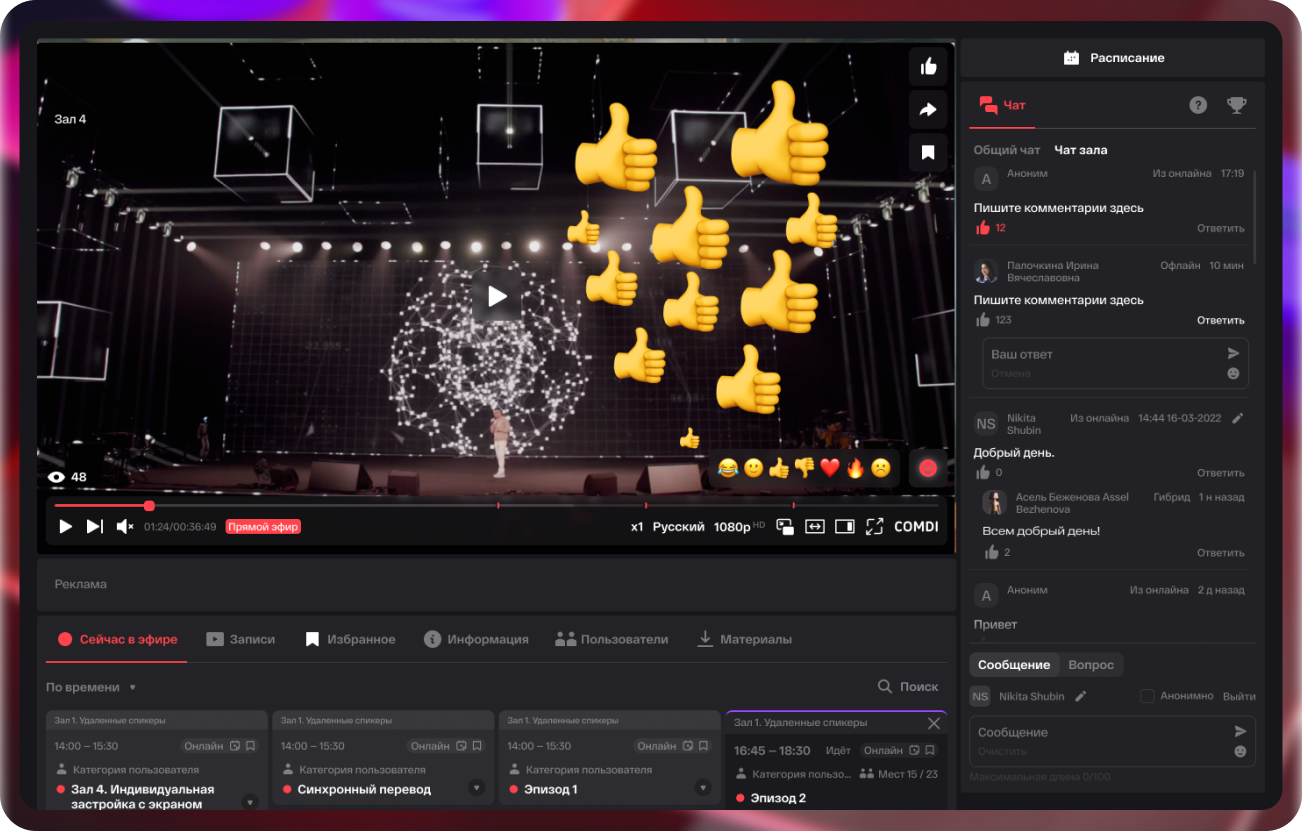Expand the Синхронный перевод card arrow

tap(476, 789)
